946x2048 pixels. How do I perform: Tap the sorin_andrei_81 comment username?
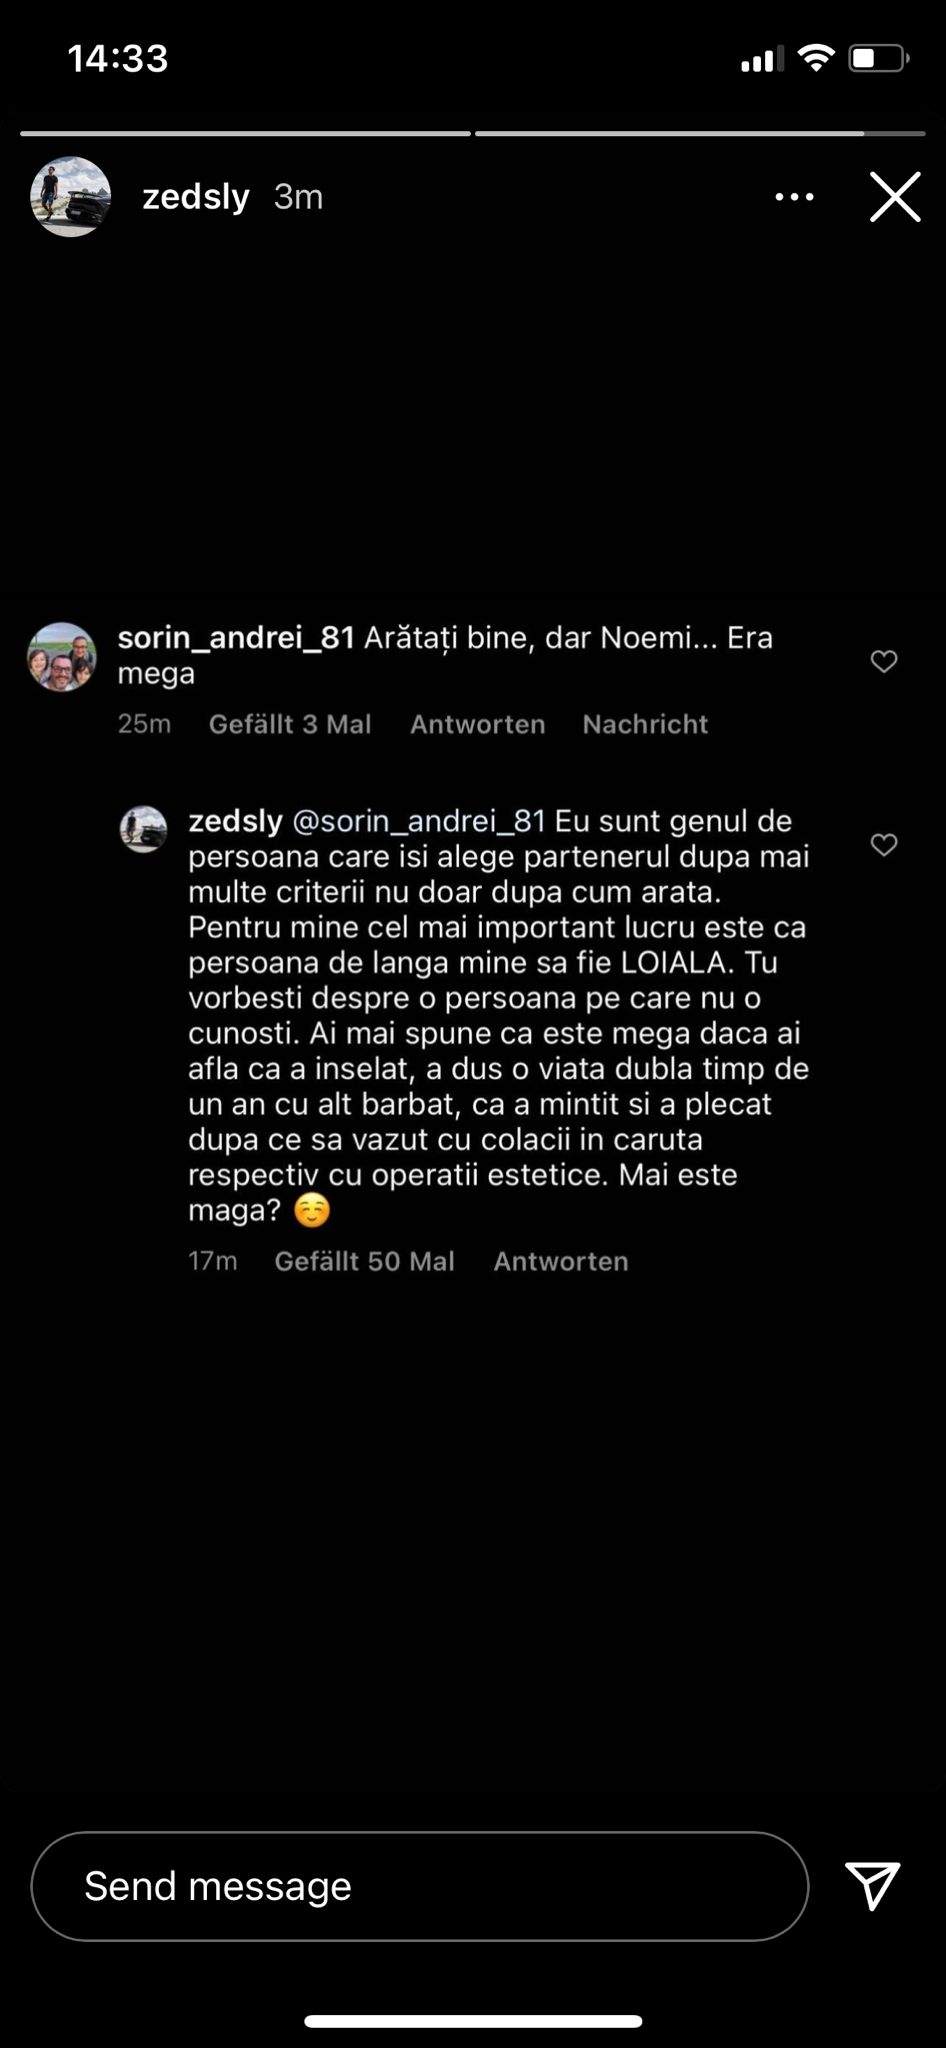pos(236,638)
